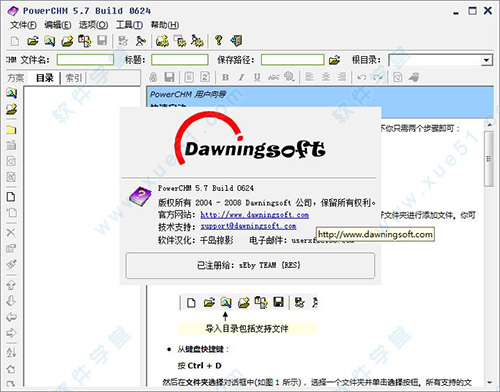Toggle Underline formatting in editor toolbar
The image size is (500, 392).
pos(257,77)
